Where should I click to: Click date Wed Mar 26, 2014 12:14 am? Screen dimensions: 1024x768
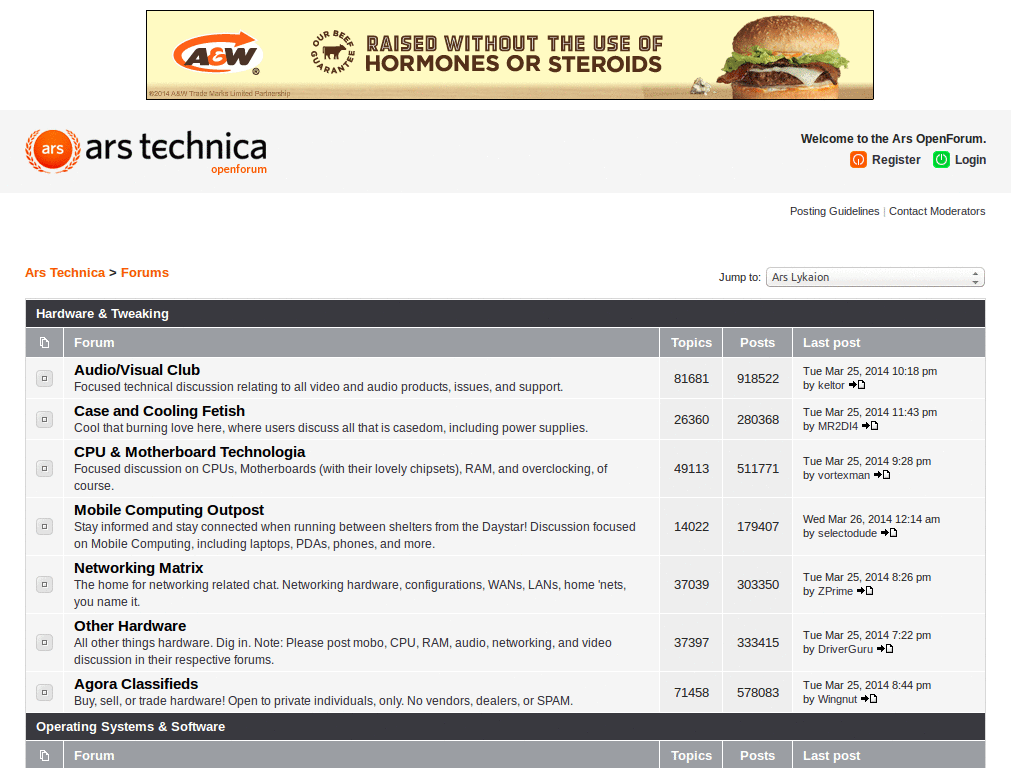tap(872, 519)
